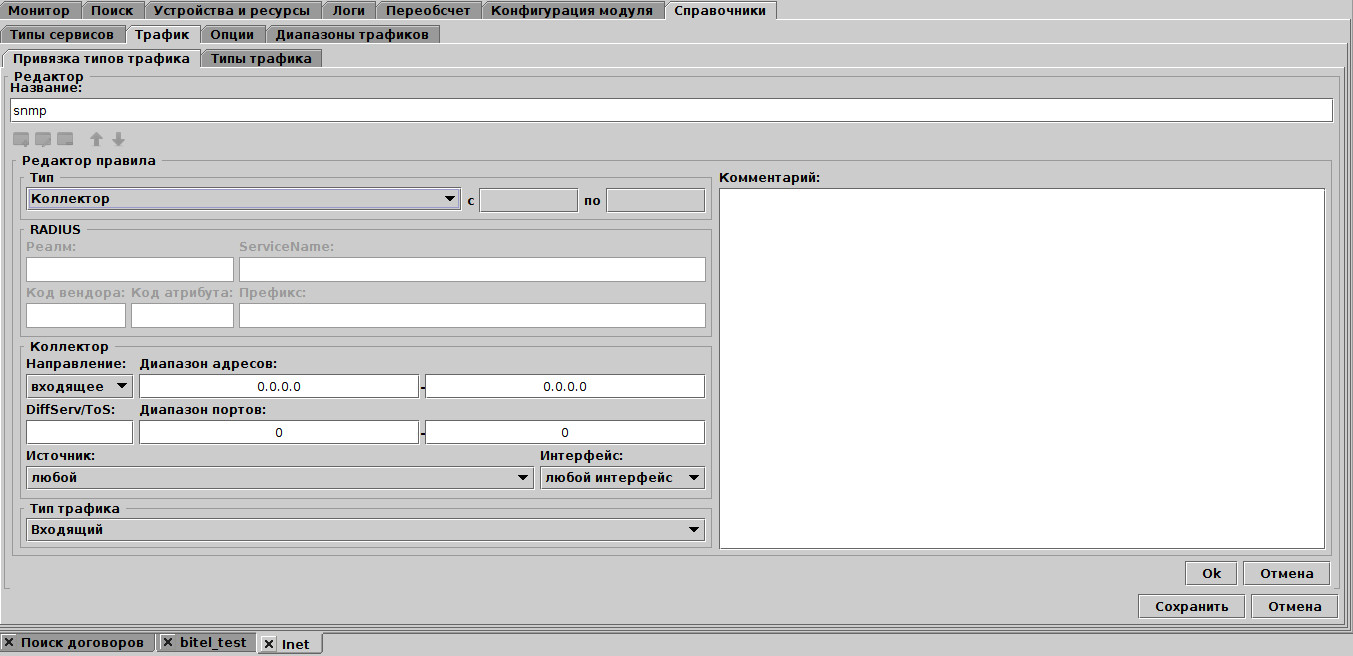Click the edit rule icon (second toolbar icon)
1353x656 pixels.
point(43,139)
